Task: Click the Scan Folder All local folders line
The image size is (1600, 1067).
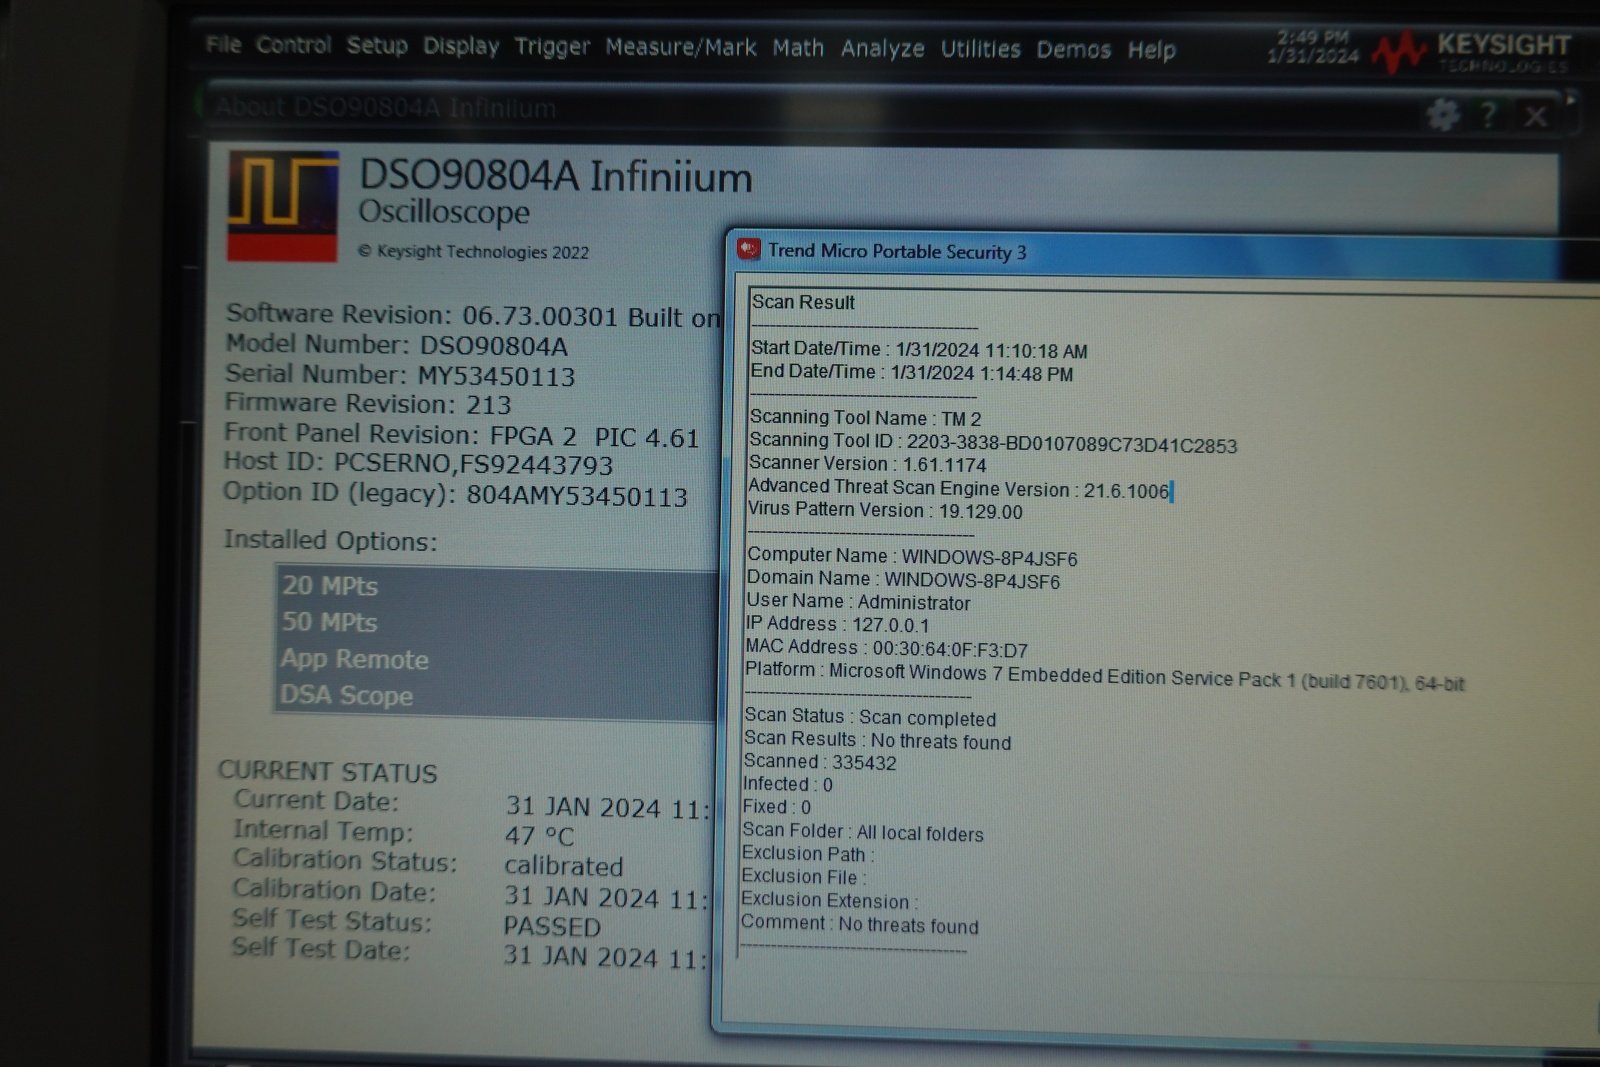Action: (x=863, y=832)
